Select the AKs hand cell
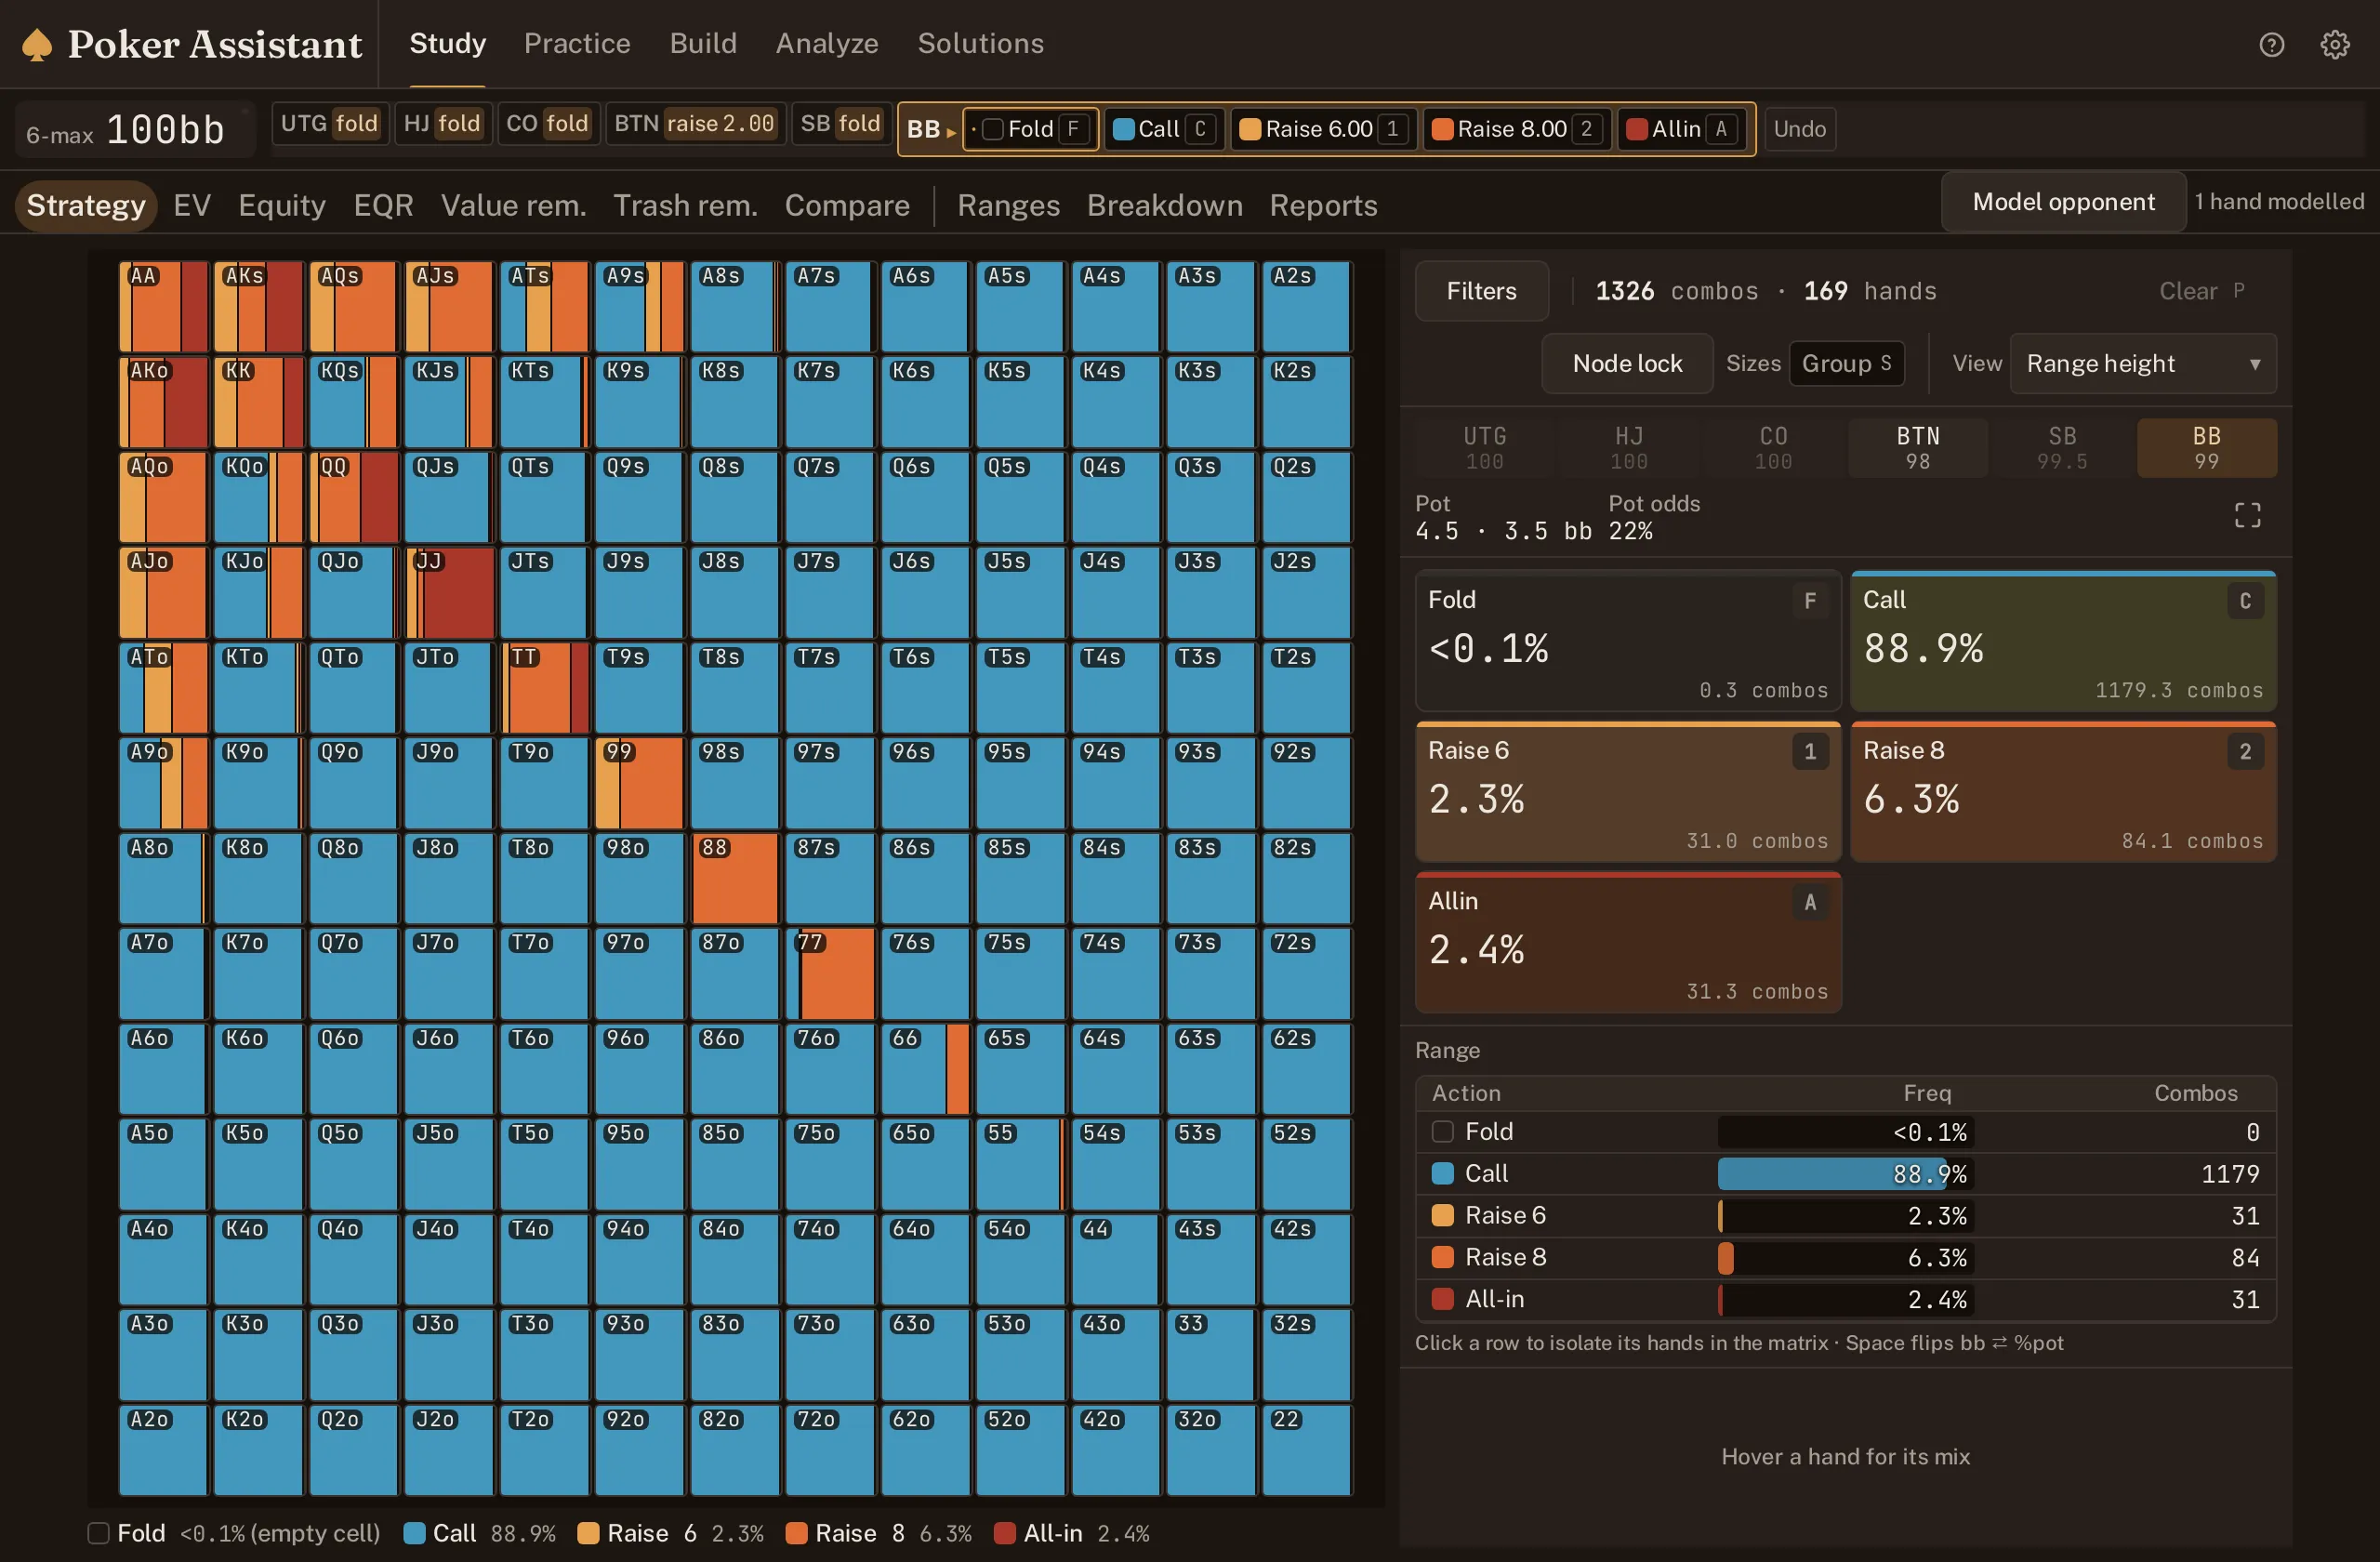The width and height of the screenshot is (2380, 1562). pyautogui.click(x=258, y=306)
